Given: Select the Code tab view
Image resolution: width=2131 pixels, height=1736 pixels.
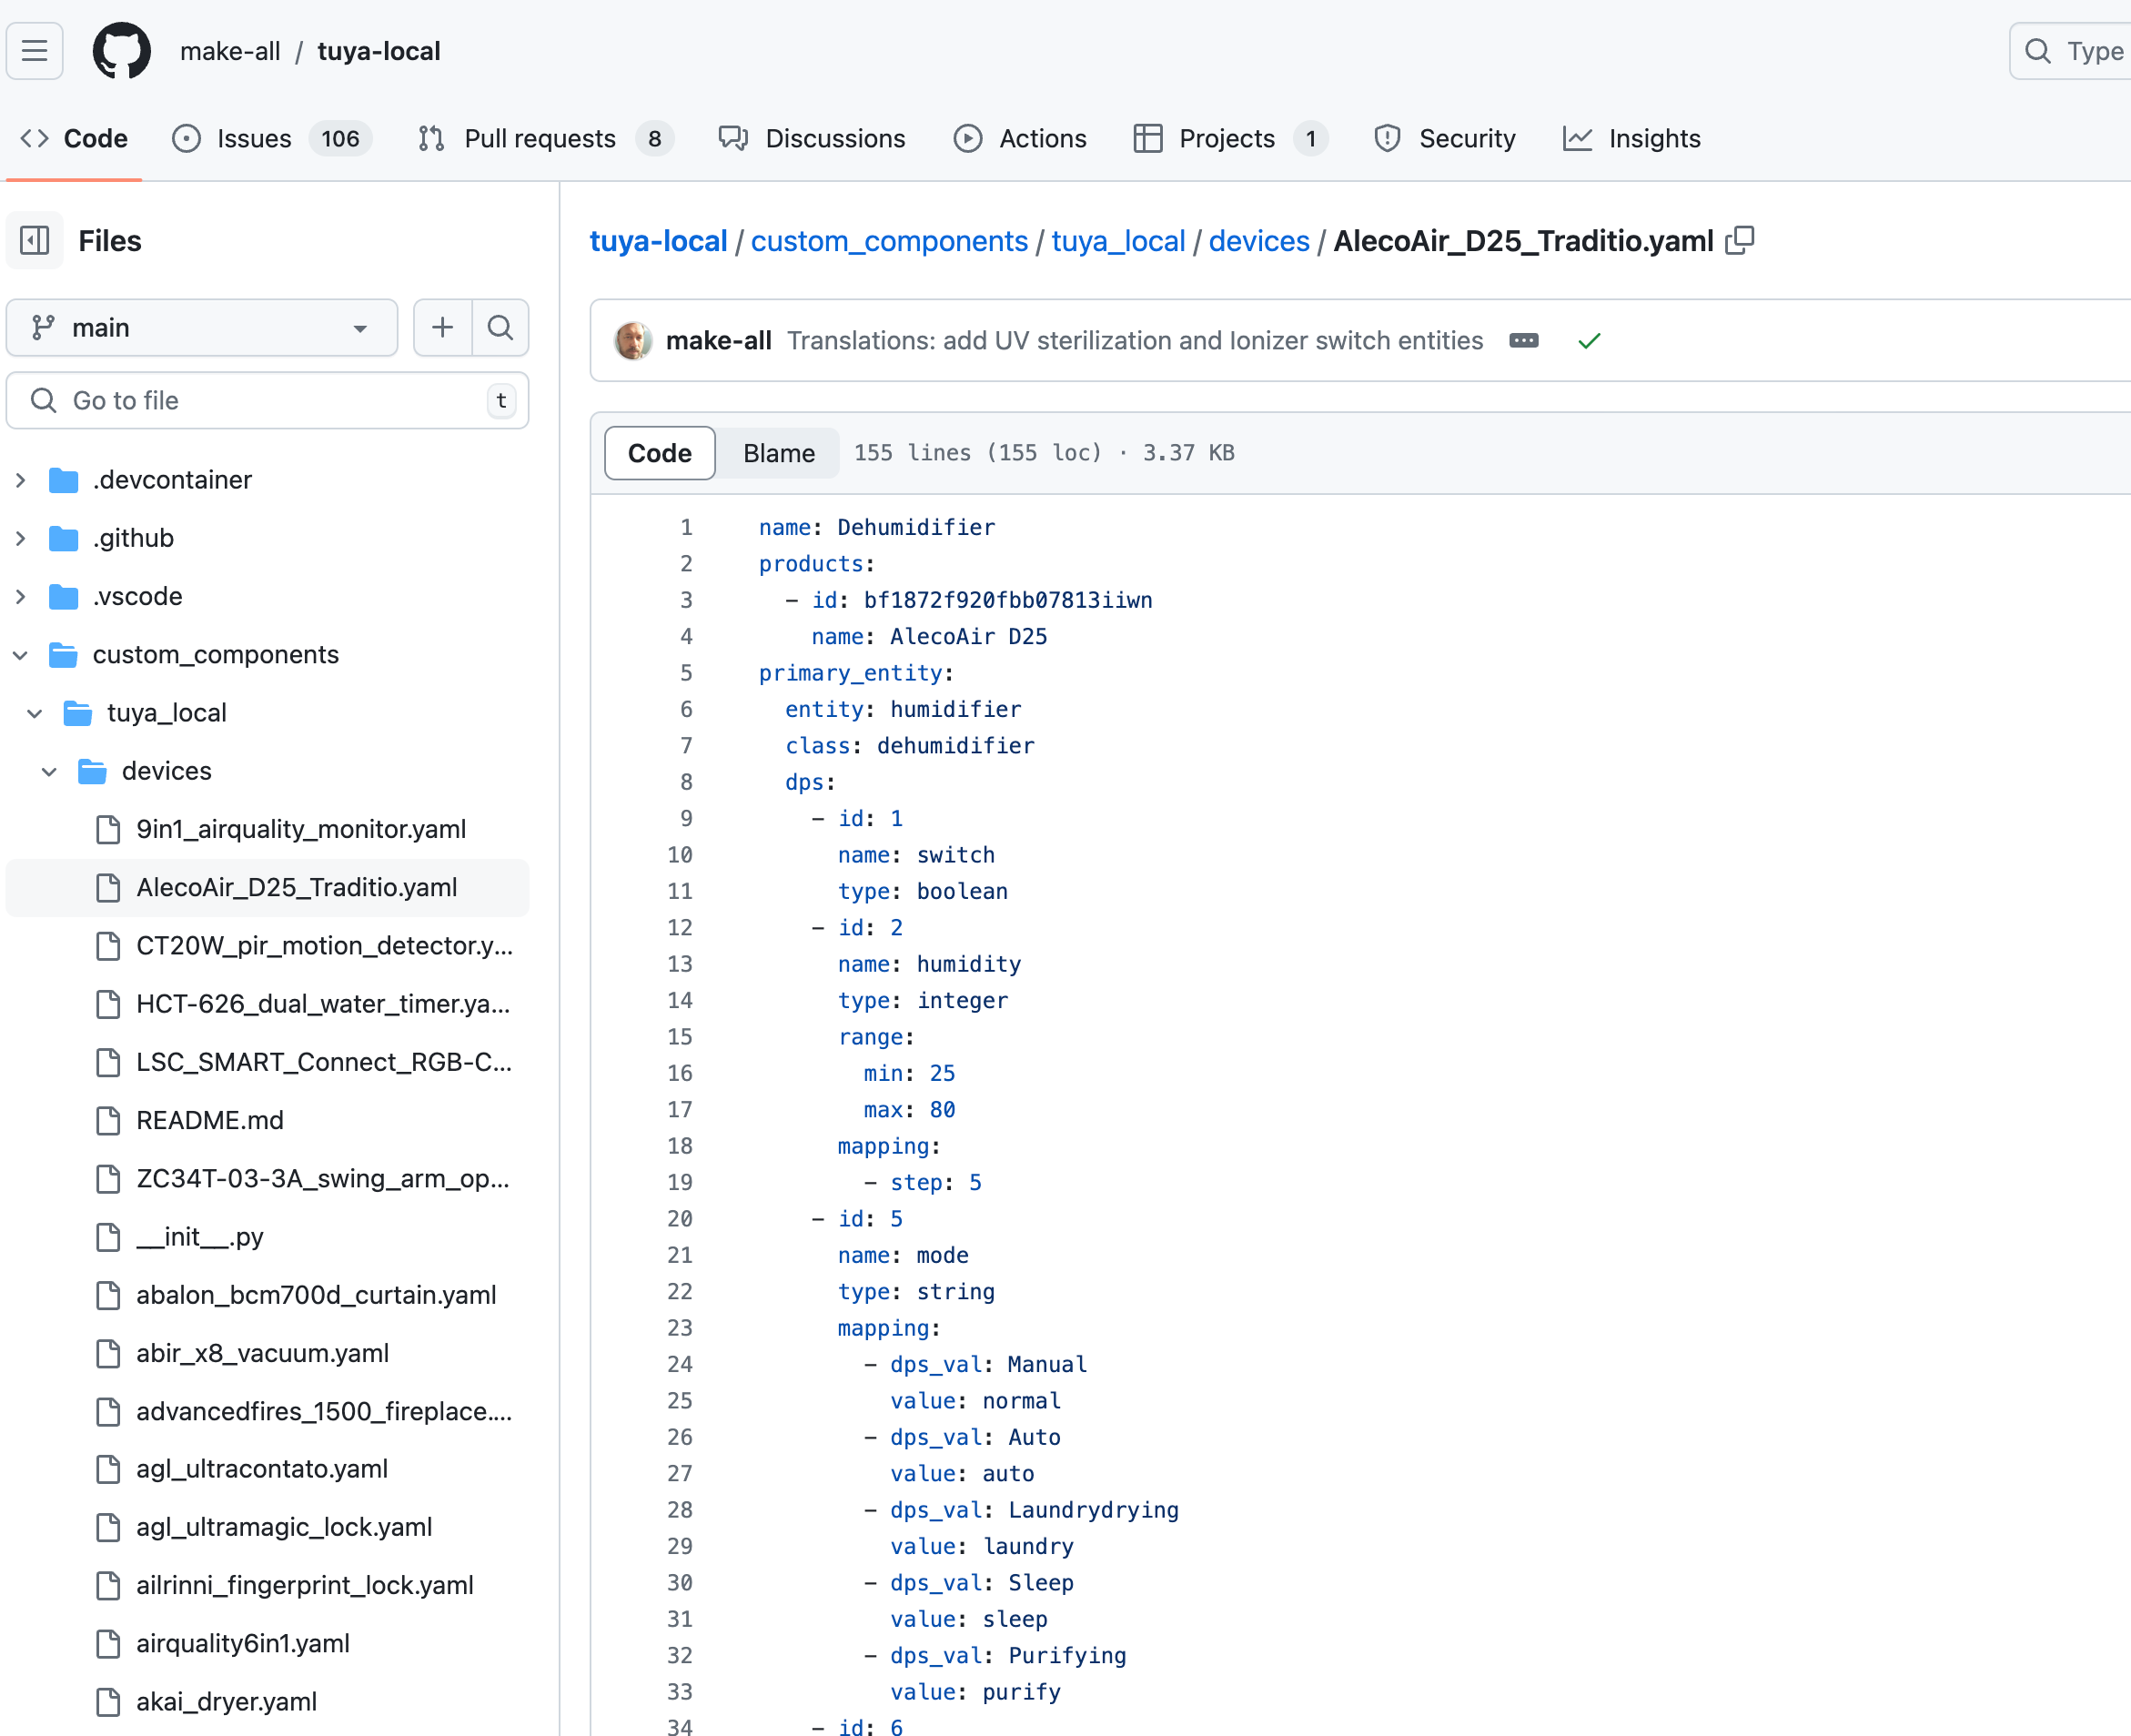Looking at the screenshot, I should tap(661, 453).
